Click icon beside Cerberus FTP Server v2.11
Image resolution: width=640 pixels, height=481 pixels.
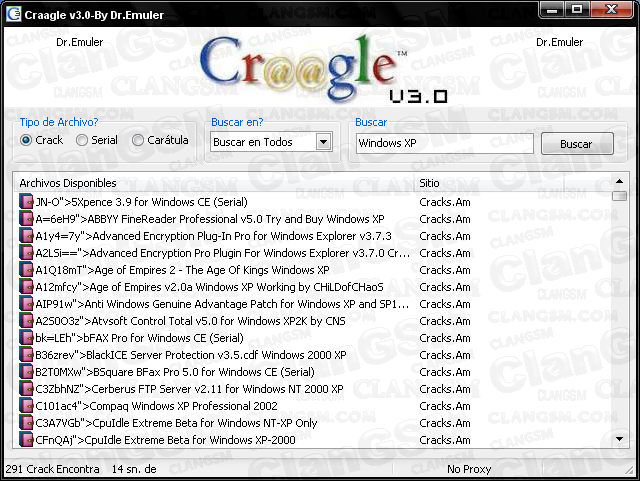pos(26,389)
